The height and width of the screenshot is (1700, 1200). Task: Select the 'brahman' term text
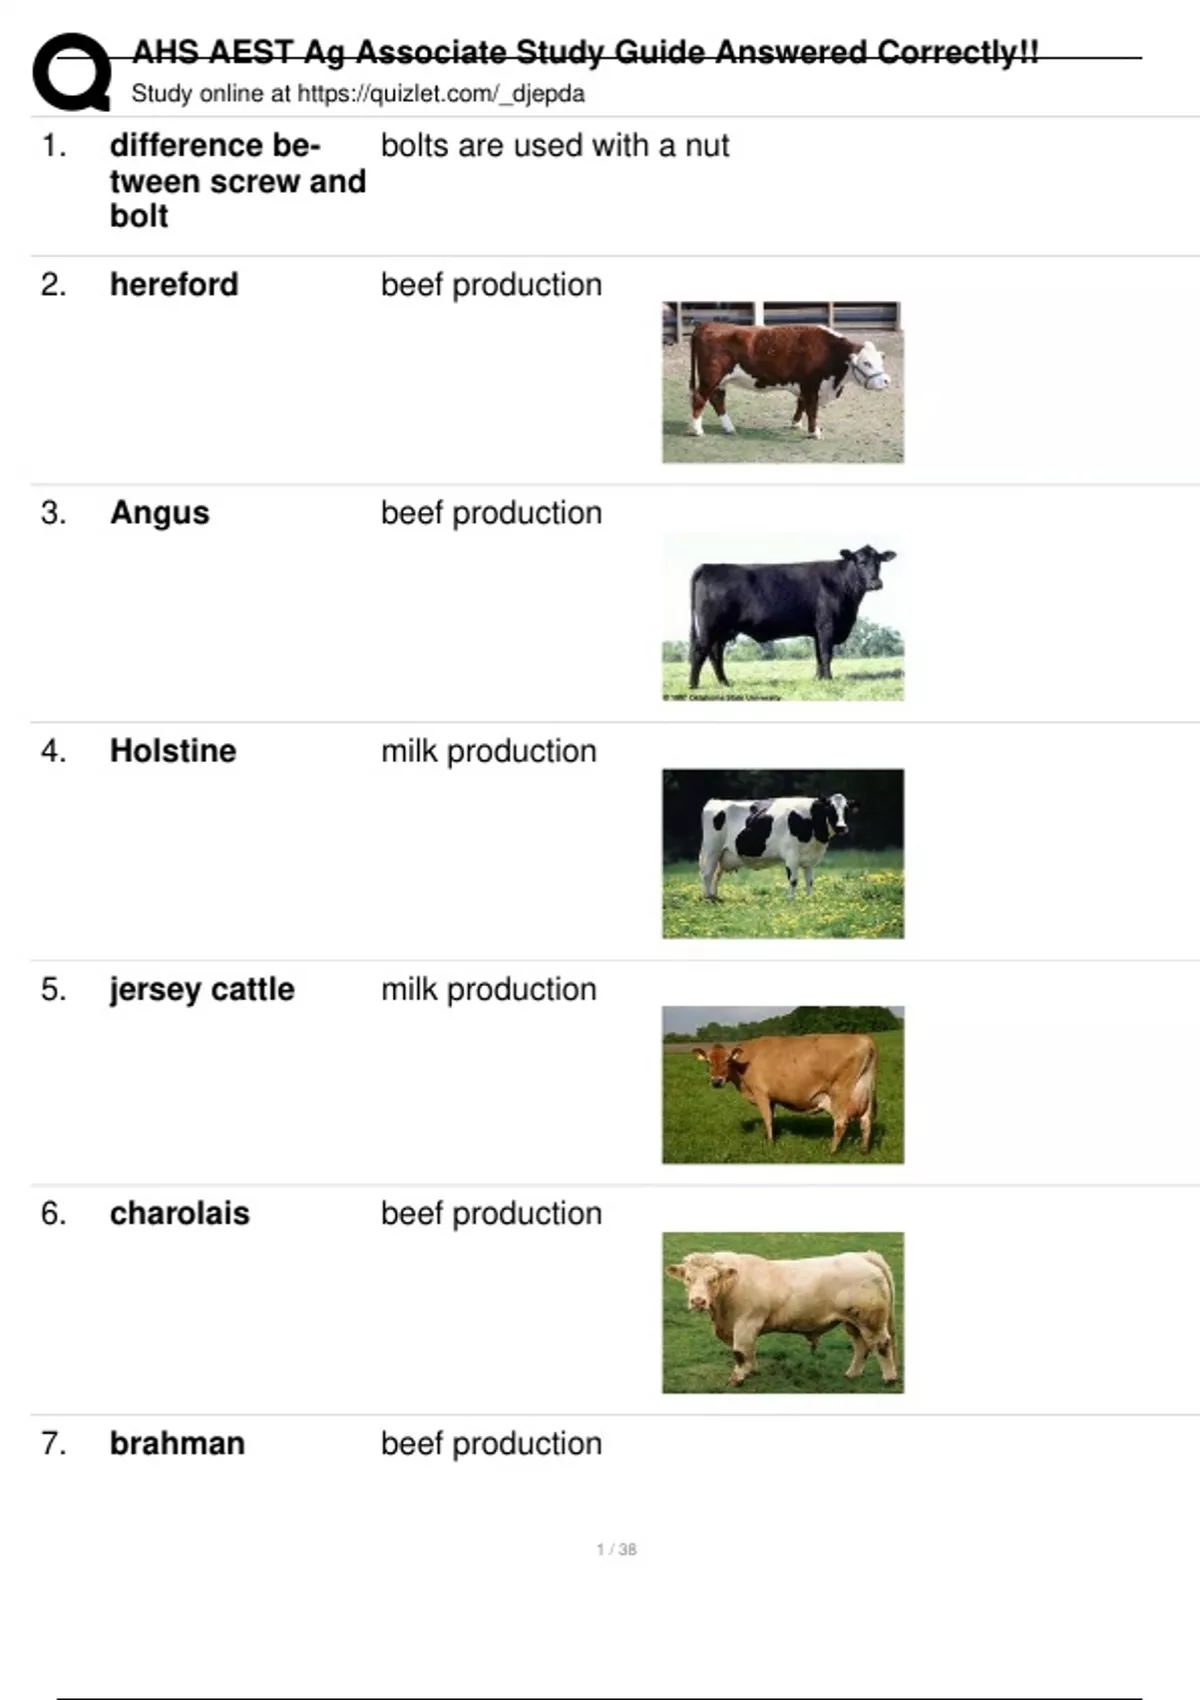(177, 1443)
